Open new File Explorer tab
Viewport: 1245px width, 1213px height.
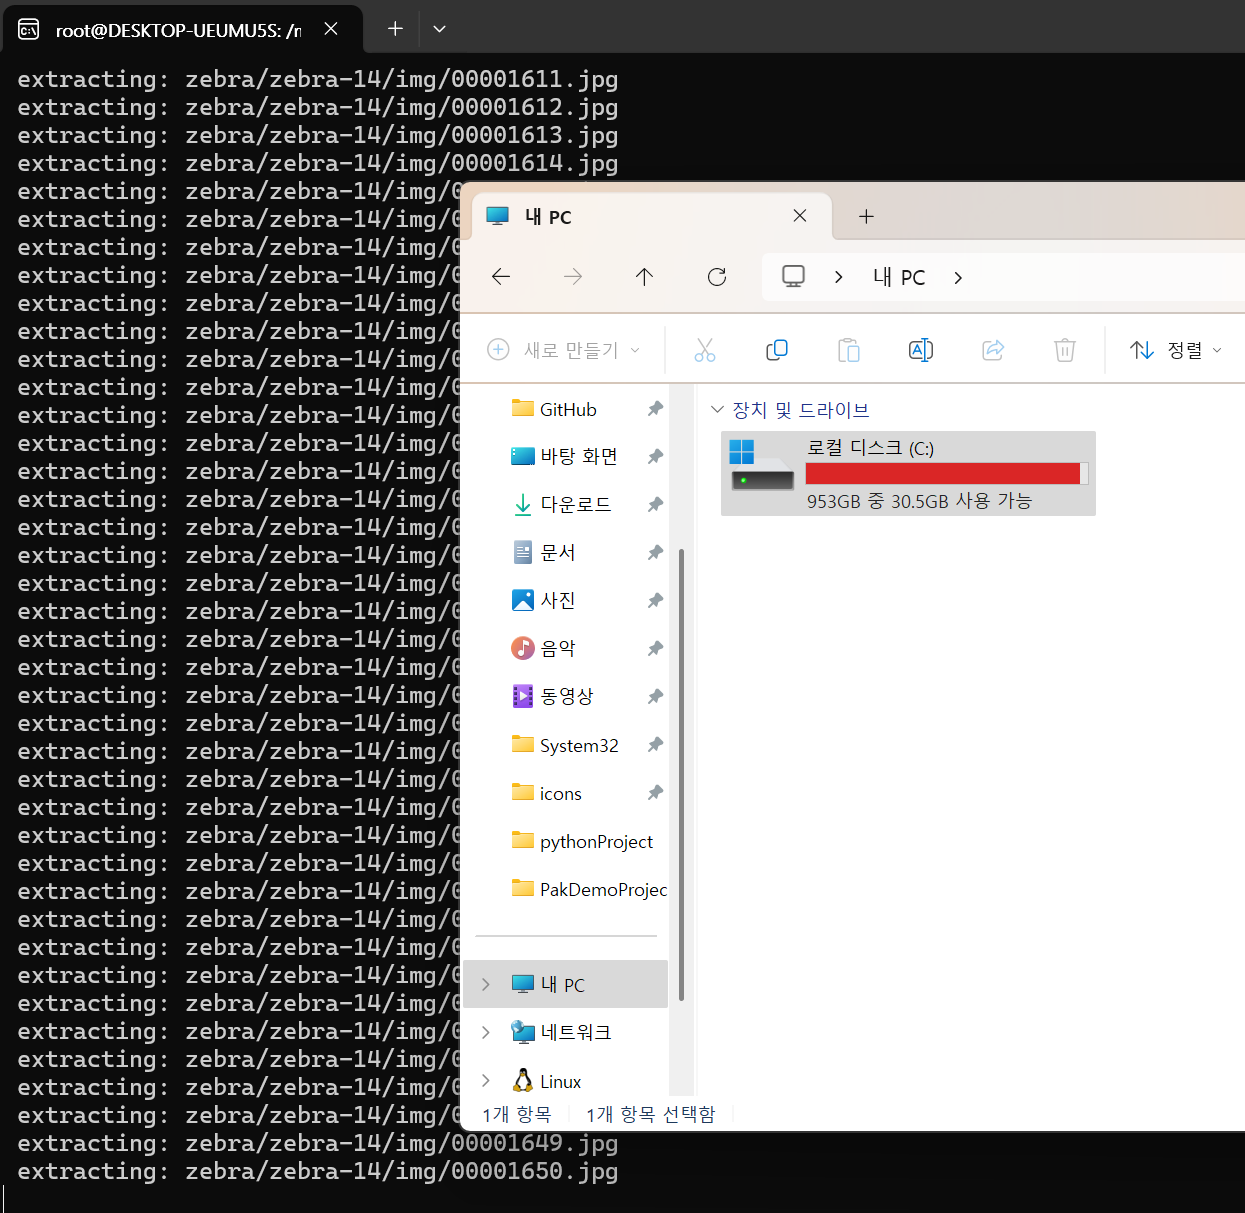(x=867, y=216)
